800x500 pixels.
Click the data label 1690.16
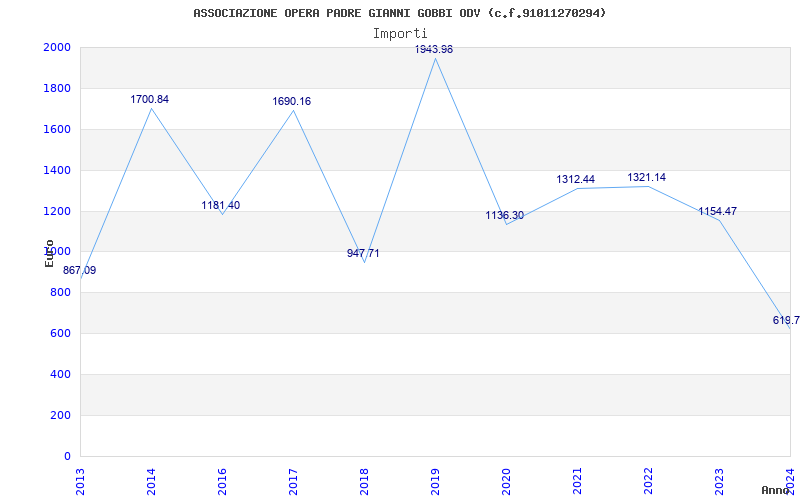click(291, 102)
